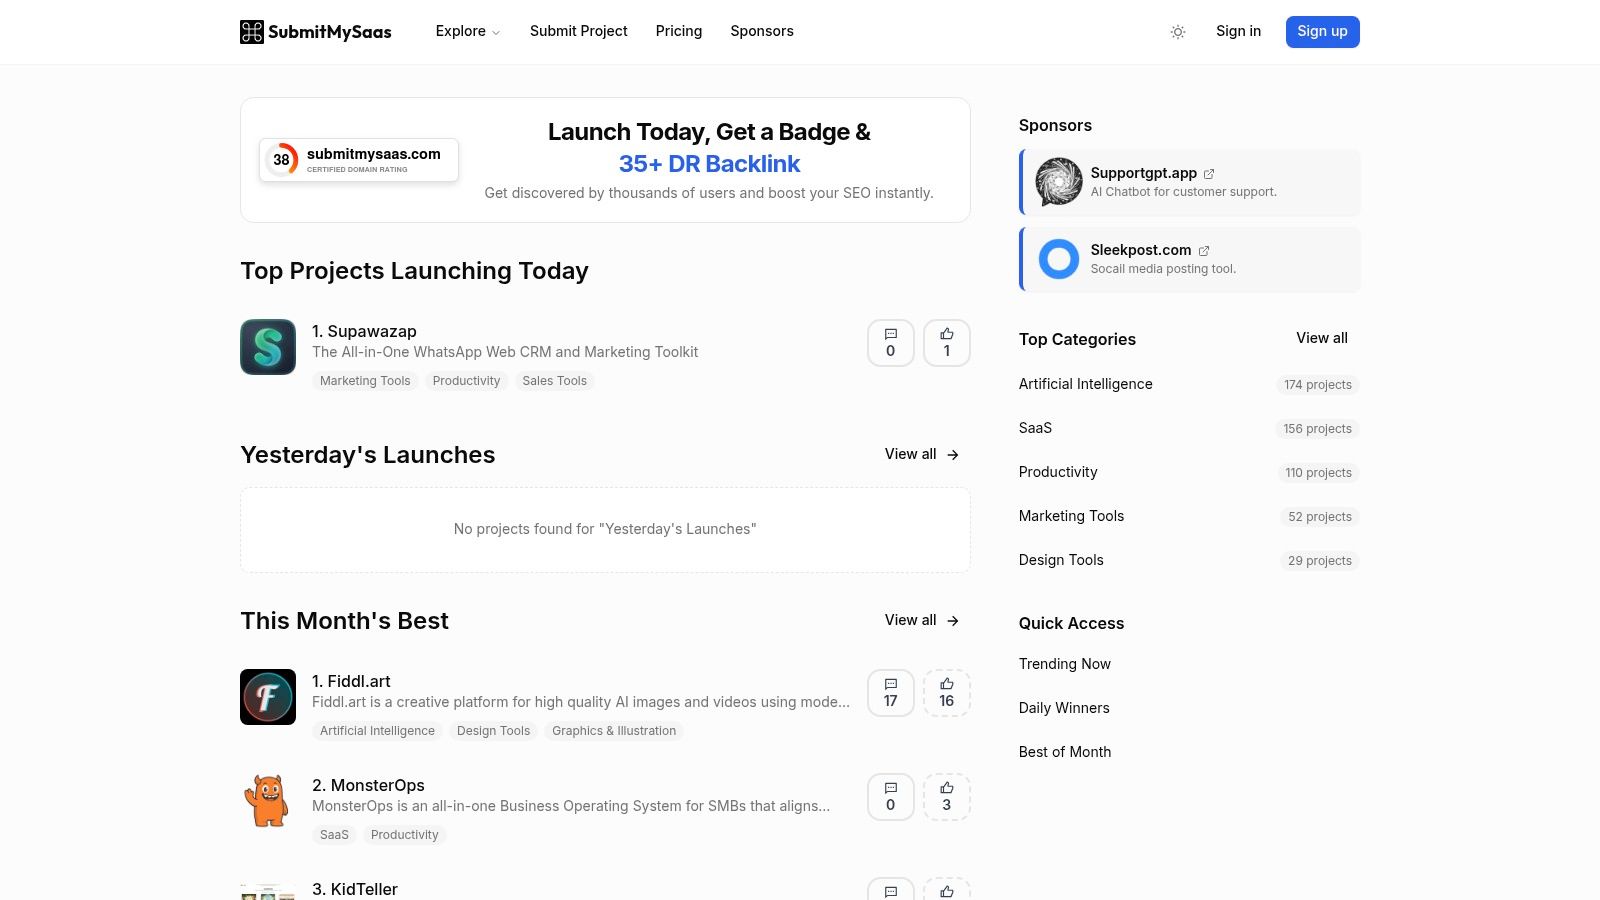Open the Artificial Intelligence category link
The width and height of the screenshot is (1600, 900).
[x=1085, y=384]
